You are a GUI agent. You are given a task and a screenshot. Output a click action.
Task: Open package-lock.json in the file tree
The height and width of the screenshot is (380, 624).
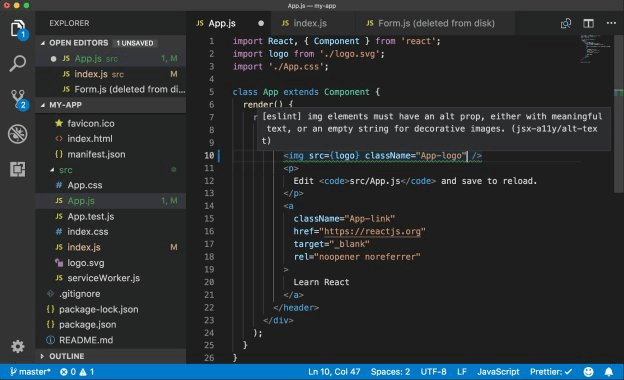pos(111,310)
